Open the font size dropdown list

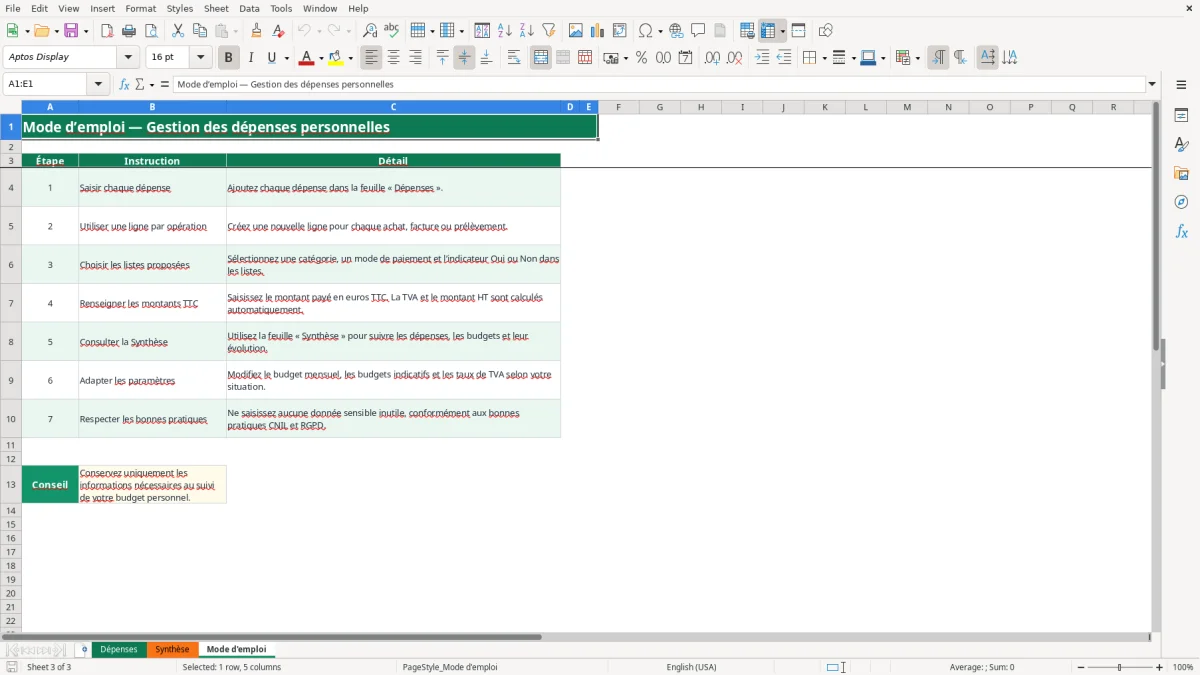click(201, 58)
